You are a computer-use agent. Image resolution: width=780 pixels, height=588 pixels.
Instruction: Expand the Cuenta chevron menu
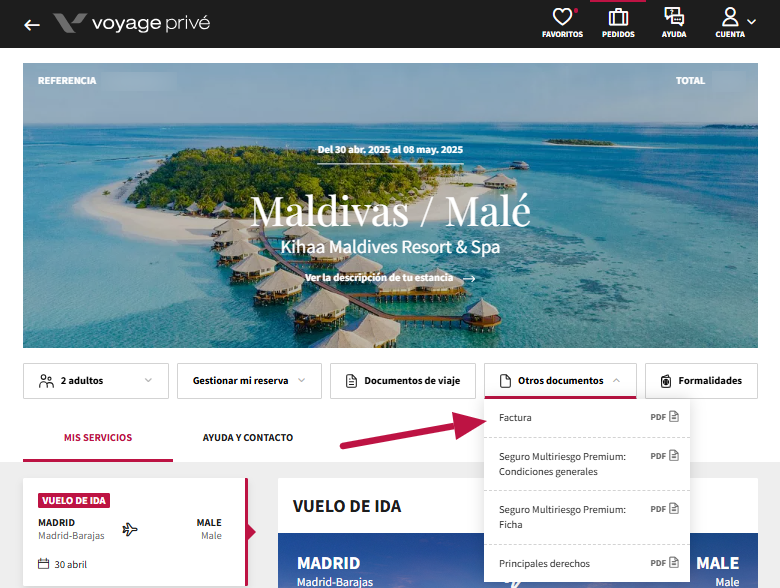(752, 22)
